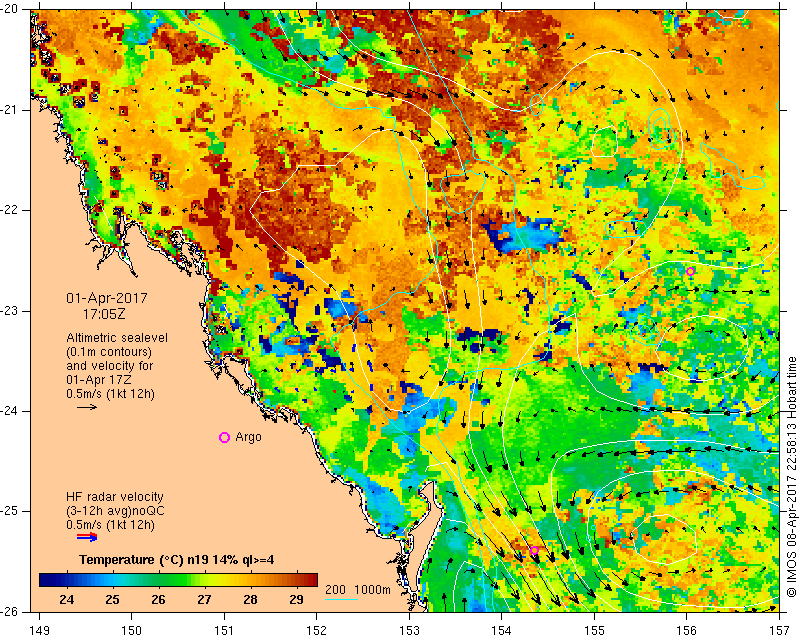
Task: Click the colour bar value 25
Action: 112,600
